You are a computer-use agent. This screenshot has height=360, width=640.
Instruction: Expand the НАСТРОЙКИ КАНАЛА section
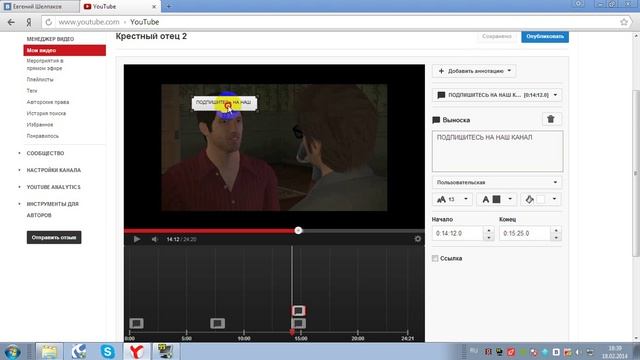pyautogui.click(x=53, y=170)
